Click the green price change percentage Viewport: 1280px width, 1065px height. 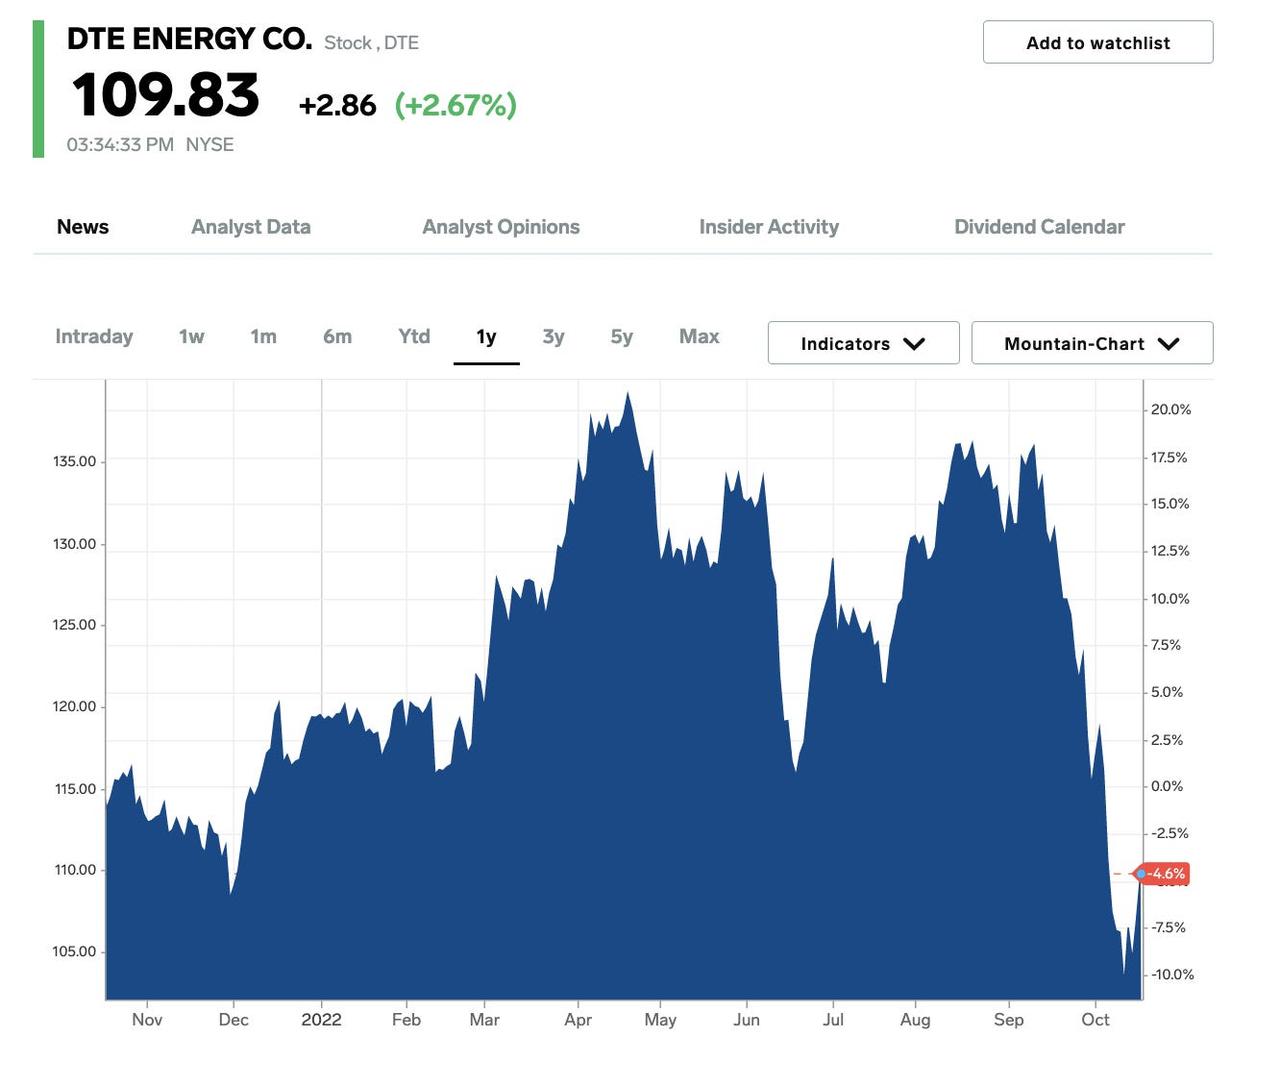tap(456, 104)
